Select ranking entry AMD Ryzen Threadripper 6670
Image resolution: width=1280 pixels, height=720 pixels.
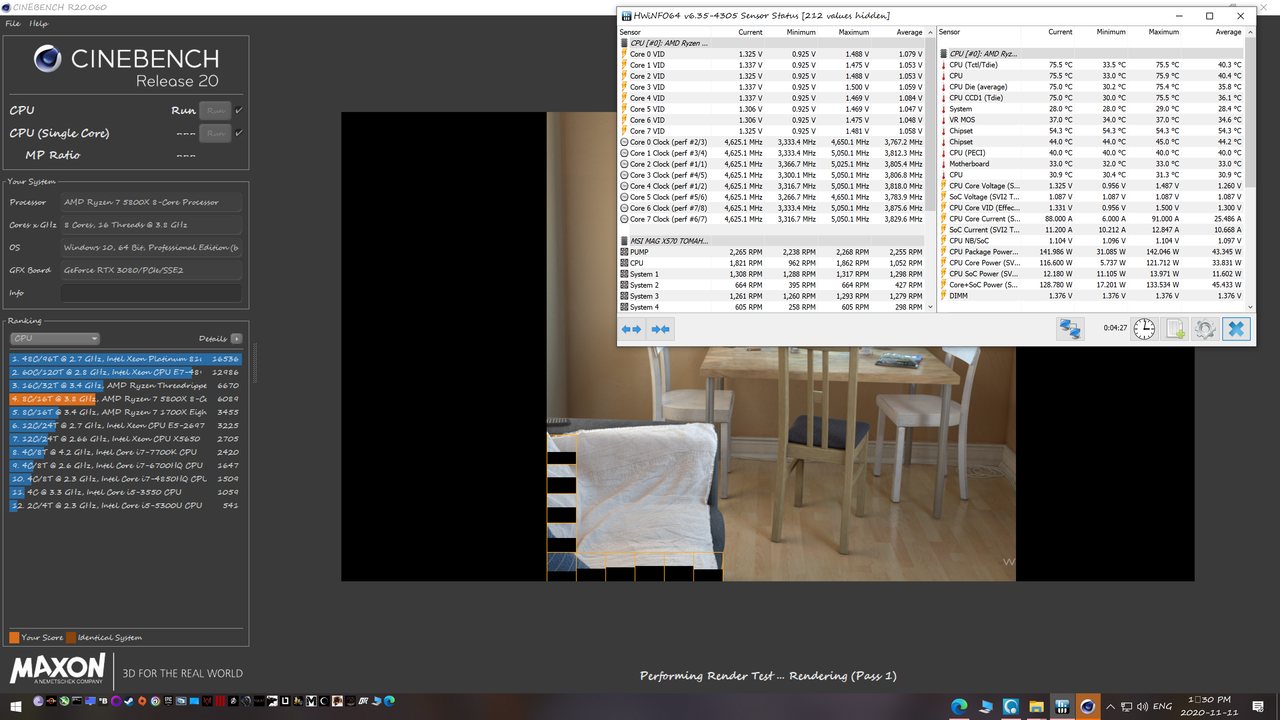125,385
